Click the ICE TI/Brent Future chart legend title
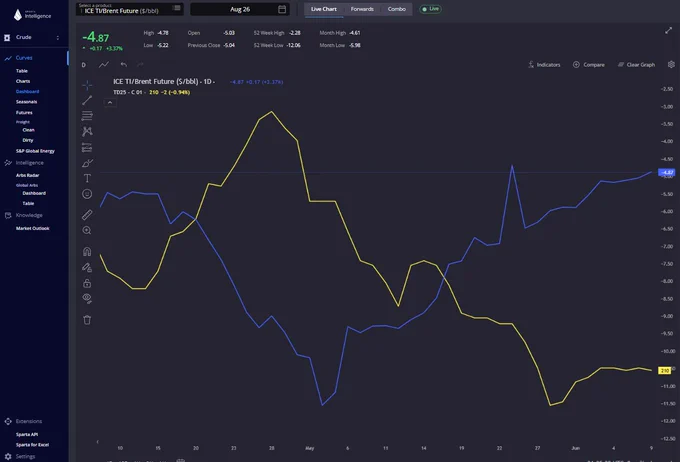 coord(164,82)
